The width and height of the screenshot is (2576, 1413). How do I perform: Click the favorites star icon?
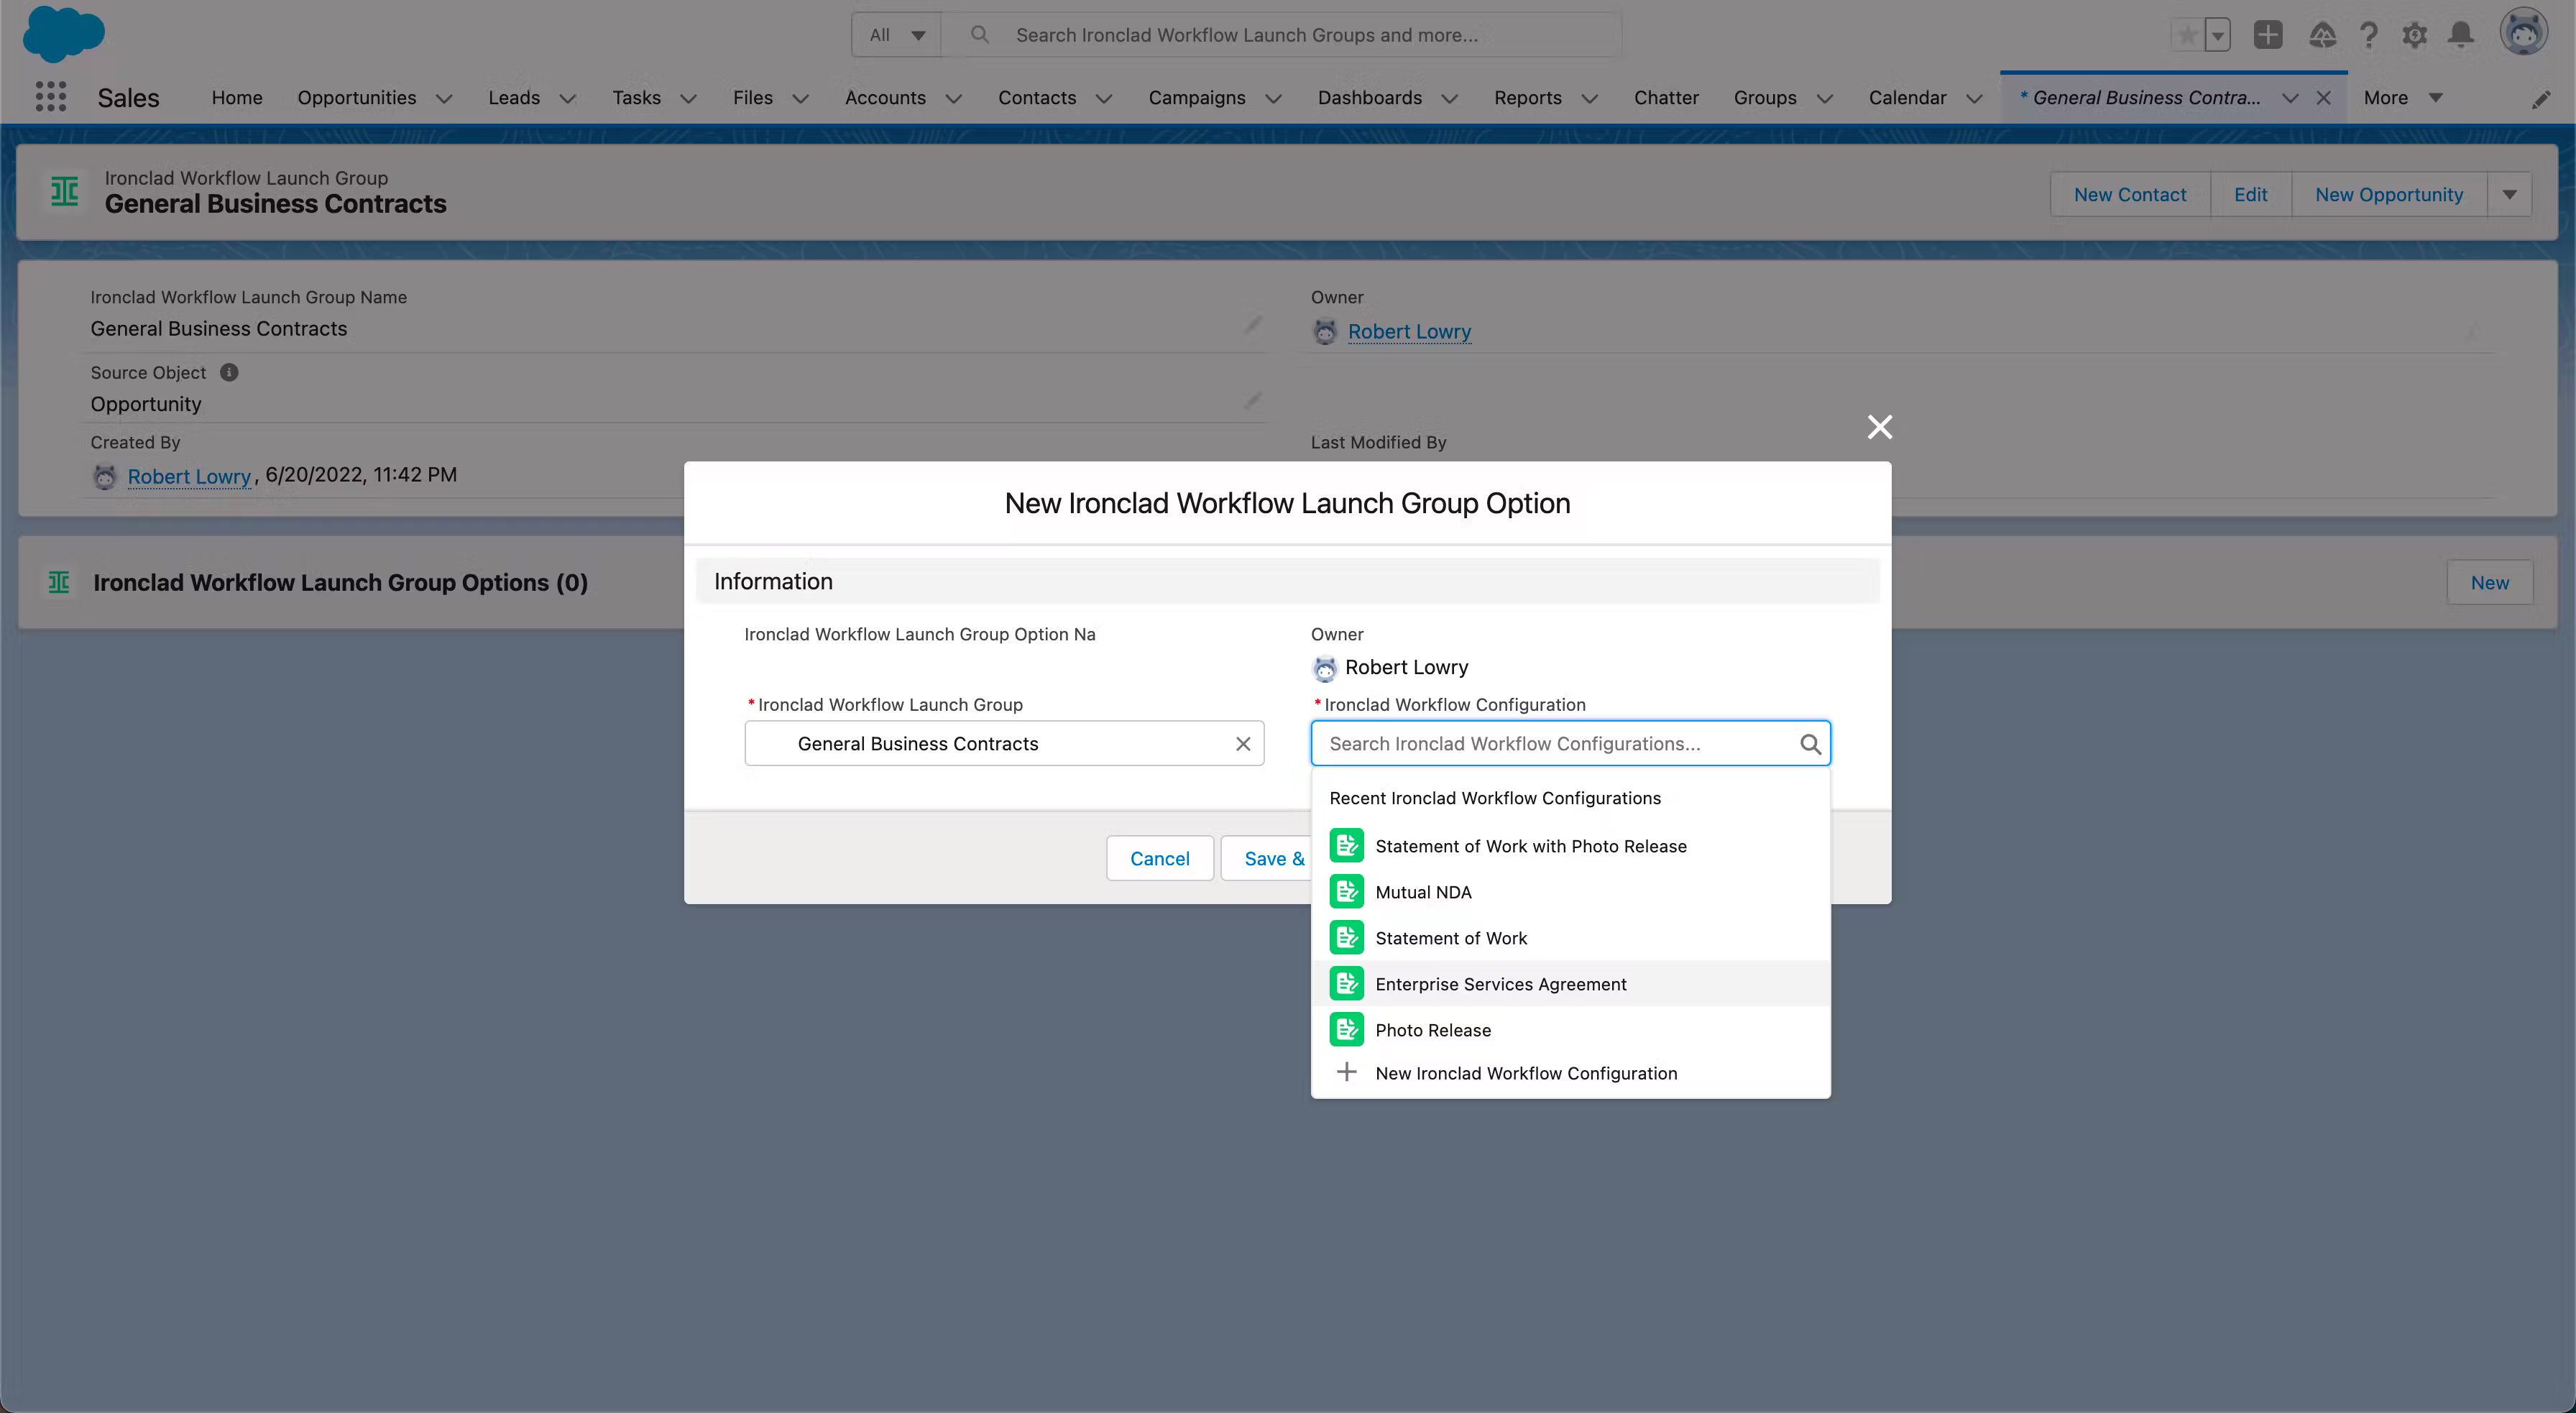point(2187,35)
